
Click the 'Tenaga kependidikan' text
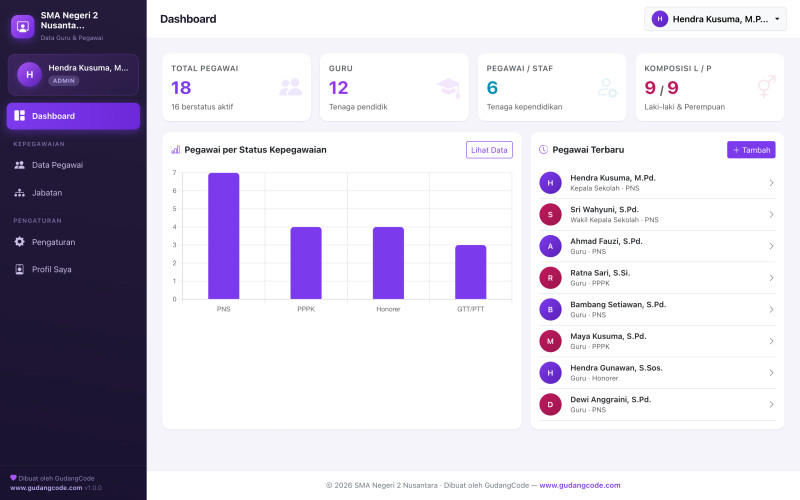click(x=524, y=107)
